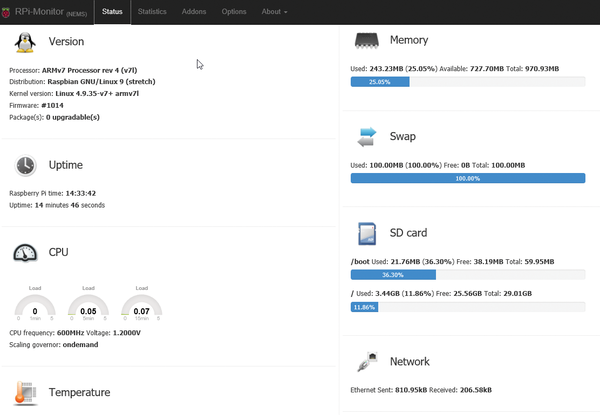Click the Uptime heading

pyautogui.click(x=66, y=165)
